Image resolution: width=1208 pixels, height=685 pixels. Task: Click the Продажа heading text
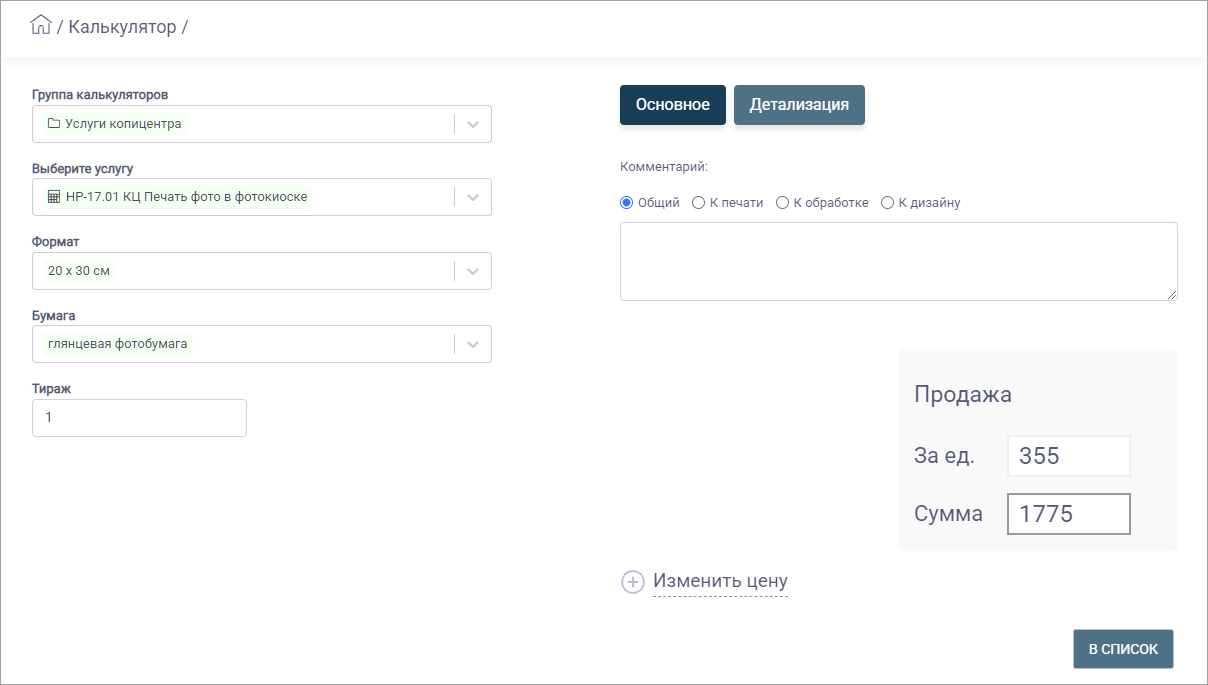tap(963, 394)
